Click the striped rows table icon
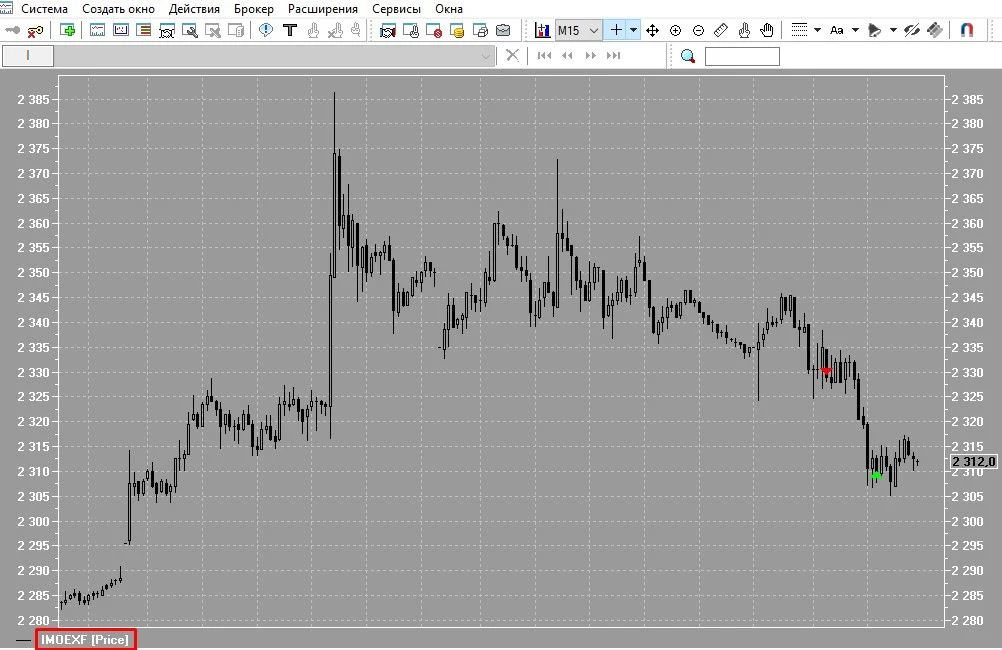Image resolution: width=1002 pixels, height=650 pixels. [x=144, y=30]
